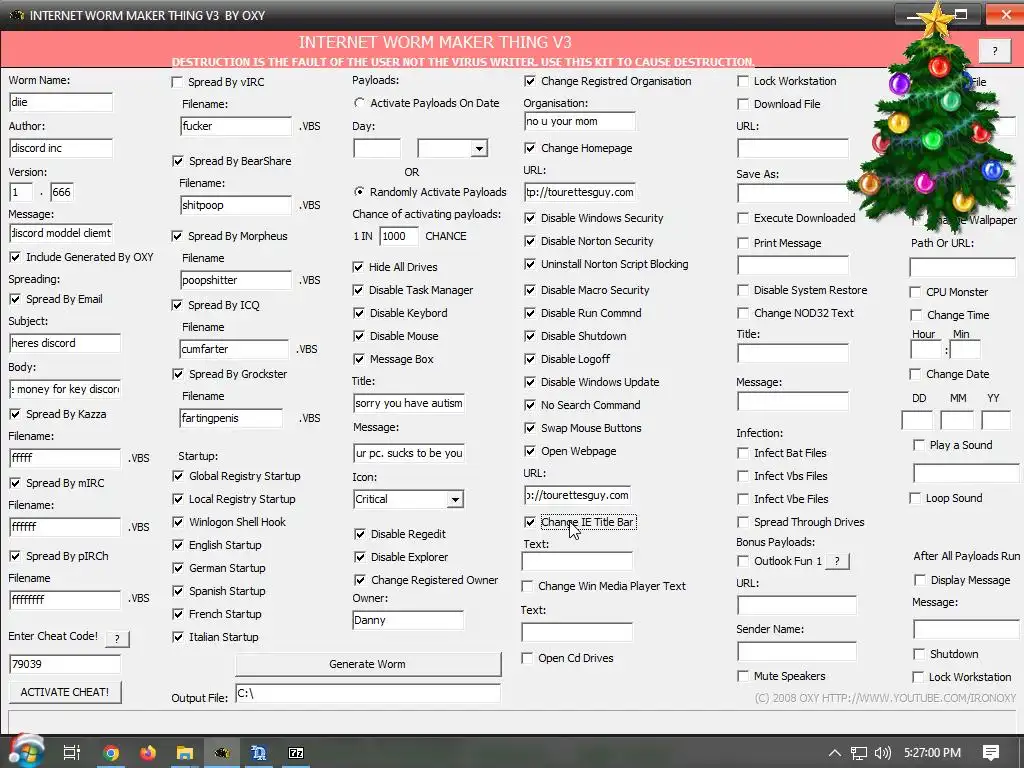Enable Spread Through Drives checkbox
The height and width of the screenshot is (768, 1024).
click(x=743, y=522)
